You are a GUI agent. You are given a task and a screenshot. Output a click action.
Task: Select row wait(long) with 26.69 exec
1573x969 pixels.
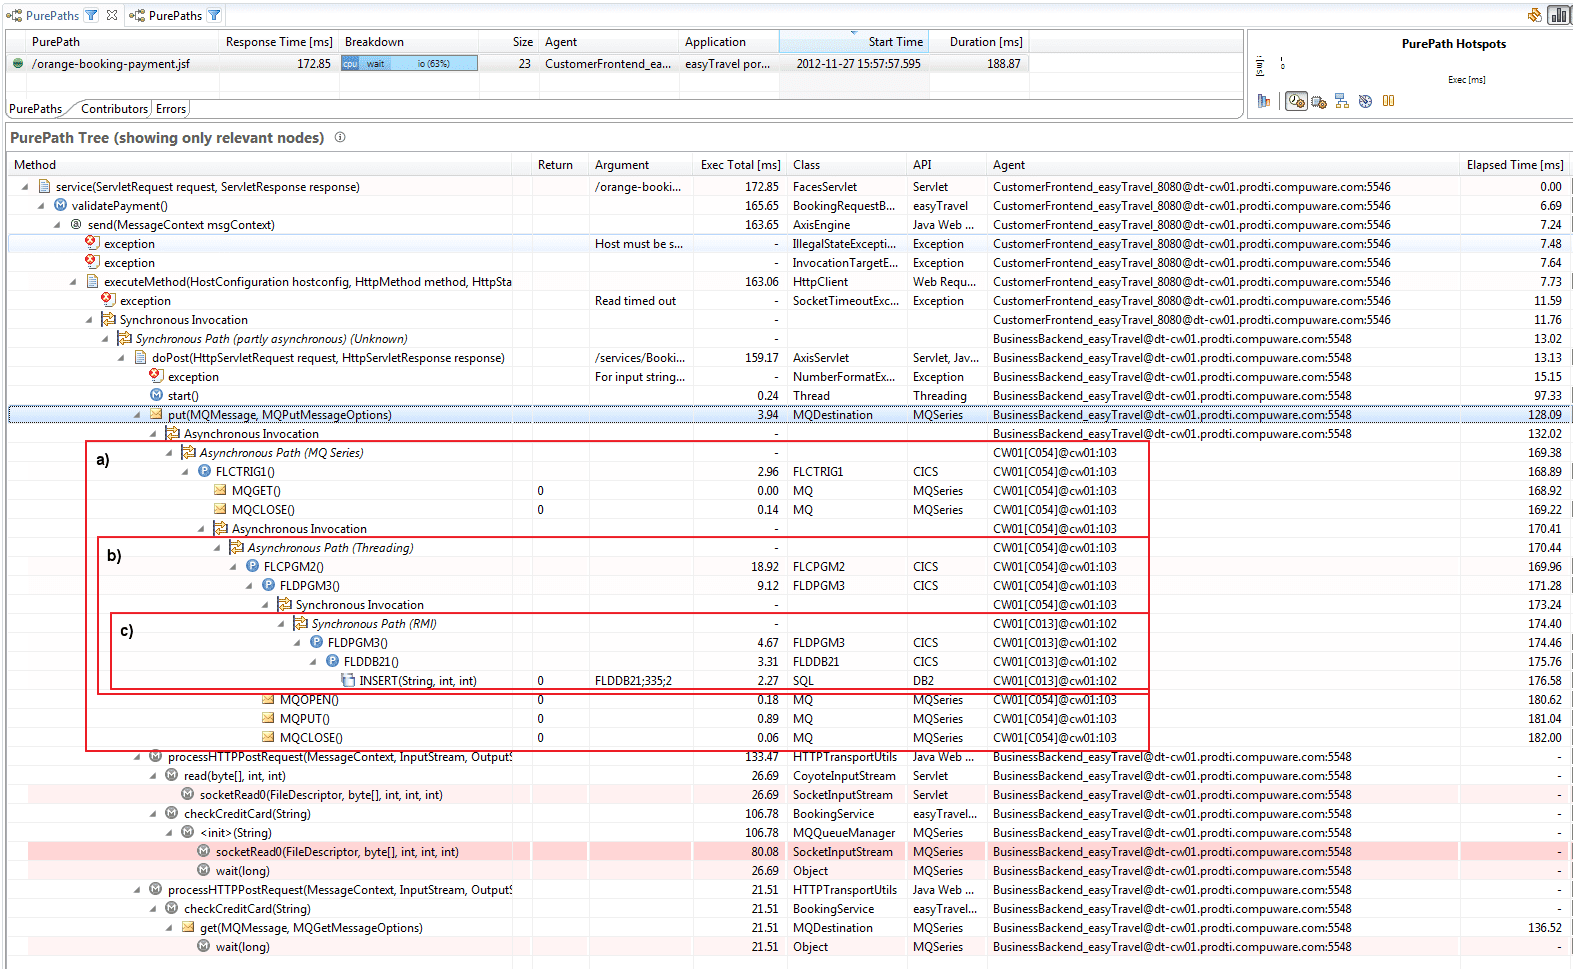788,870
